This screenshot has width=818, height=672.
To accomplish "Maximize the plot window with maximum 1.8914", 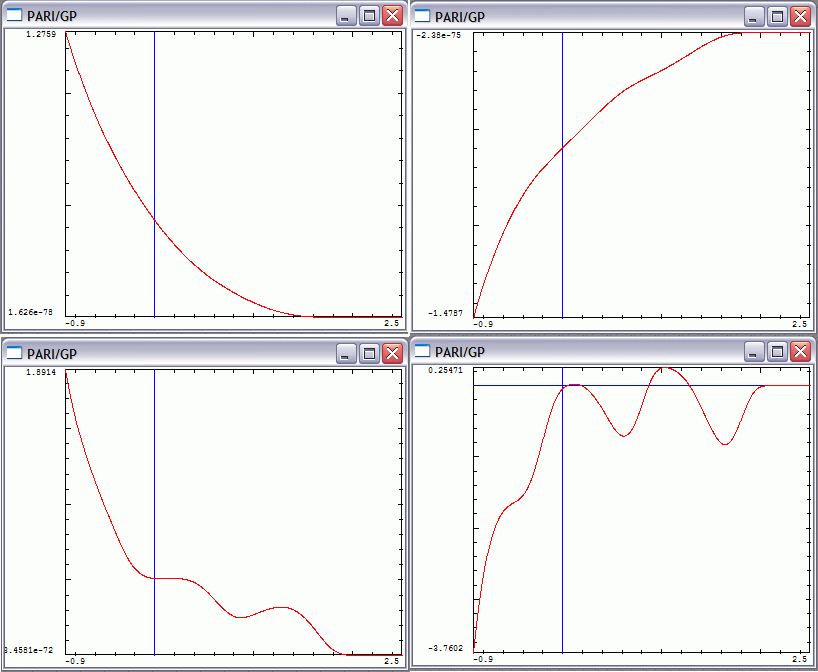I will [x=368, y=353].
